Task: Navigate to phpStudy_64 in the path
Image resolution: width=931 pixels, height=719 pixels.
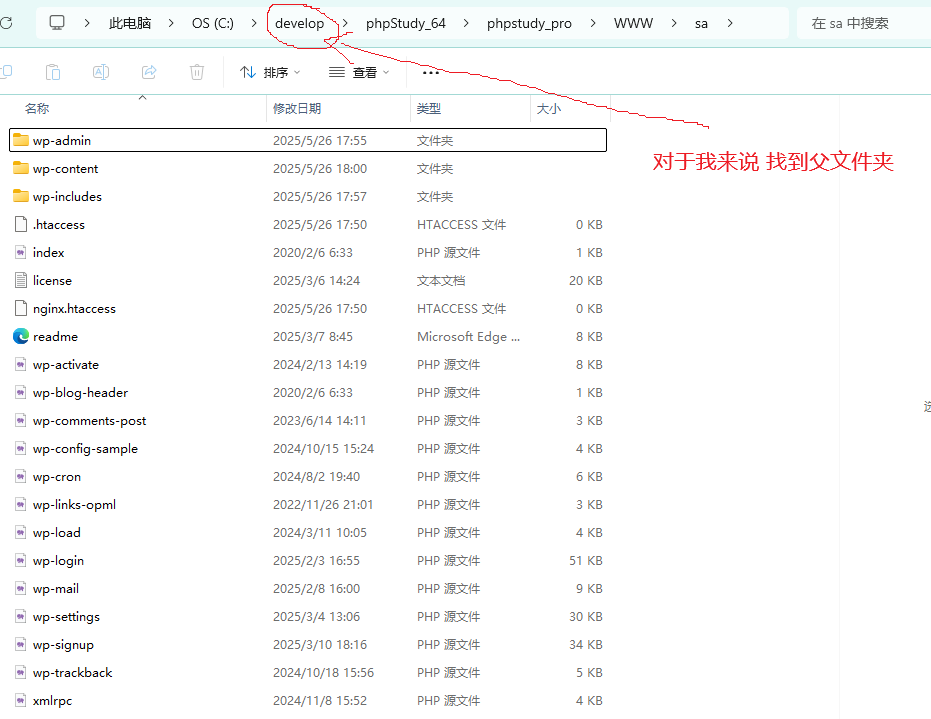Action: [x=406, y=23]
